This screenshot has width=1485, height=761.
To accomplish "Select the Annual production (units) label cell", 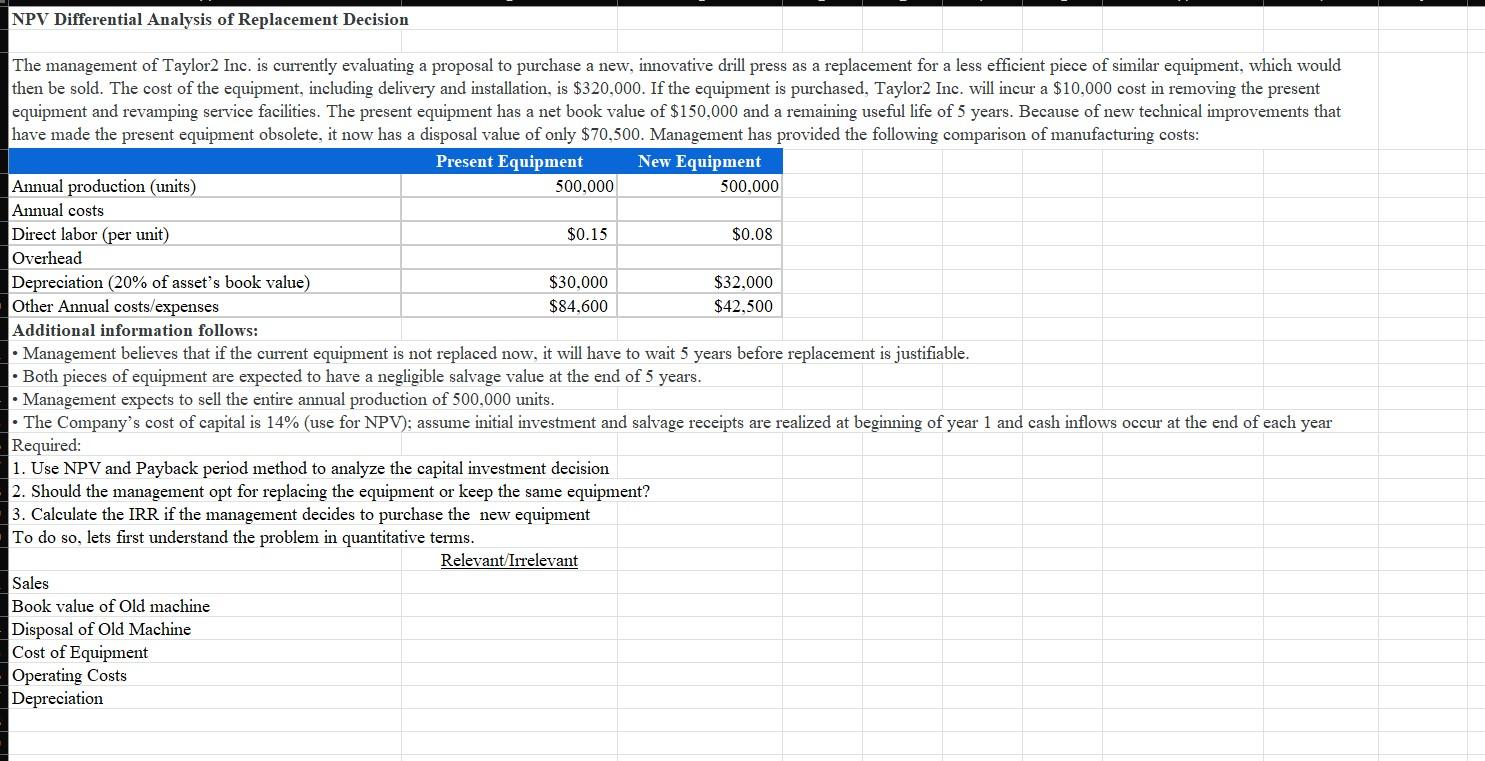I will (103, 186).
